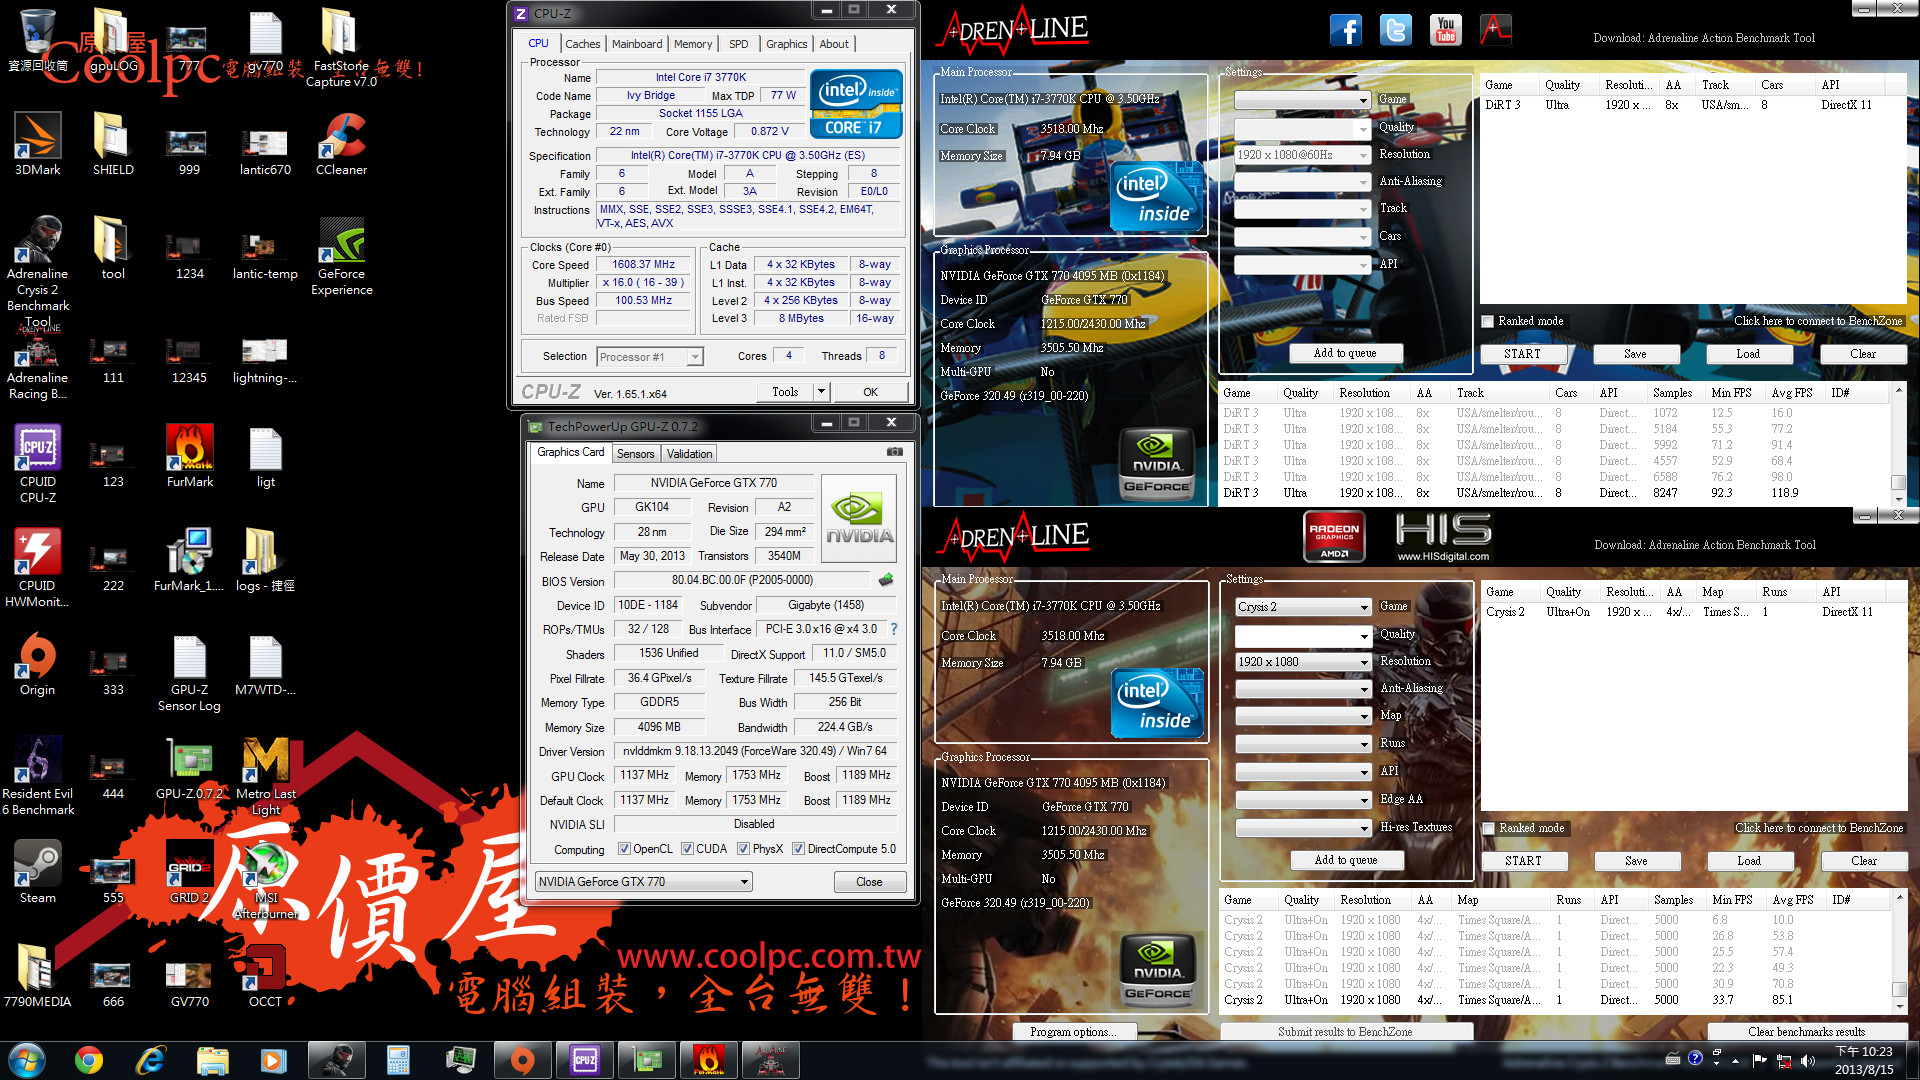Click GPU-Z screenshot camera icon
This screenshot has width=1920, height=1080.
[x=894, y=452]
